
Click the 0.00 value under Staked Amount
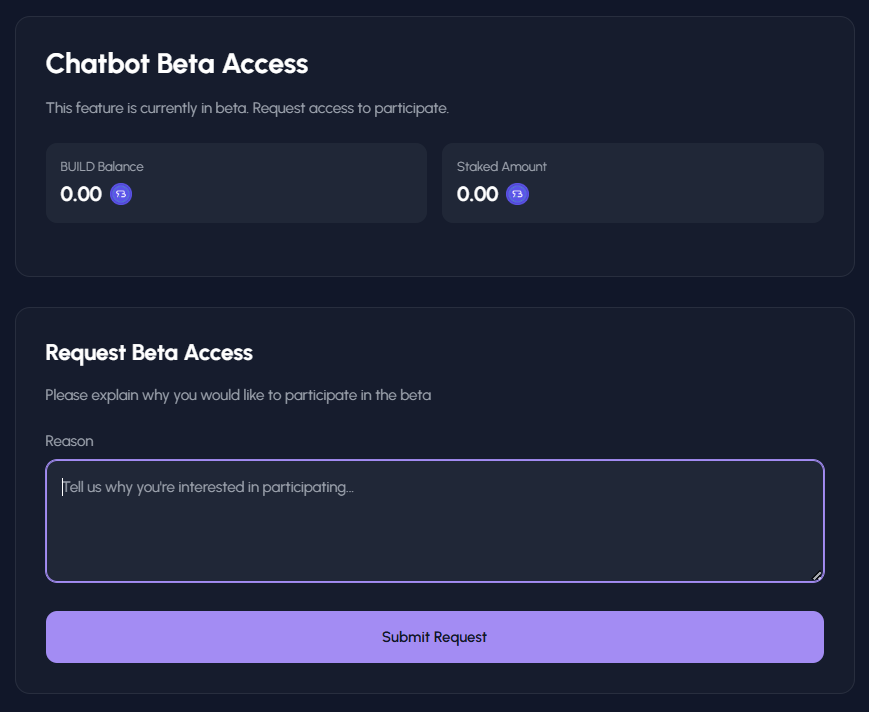(x=477, y=194)
